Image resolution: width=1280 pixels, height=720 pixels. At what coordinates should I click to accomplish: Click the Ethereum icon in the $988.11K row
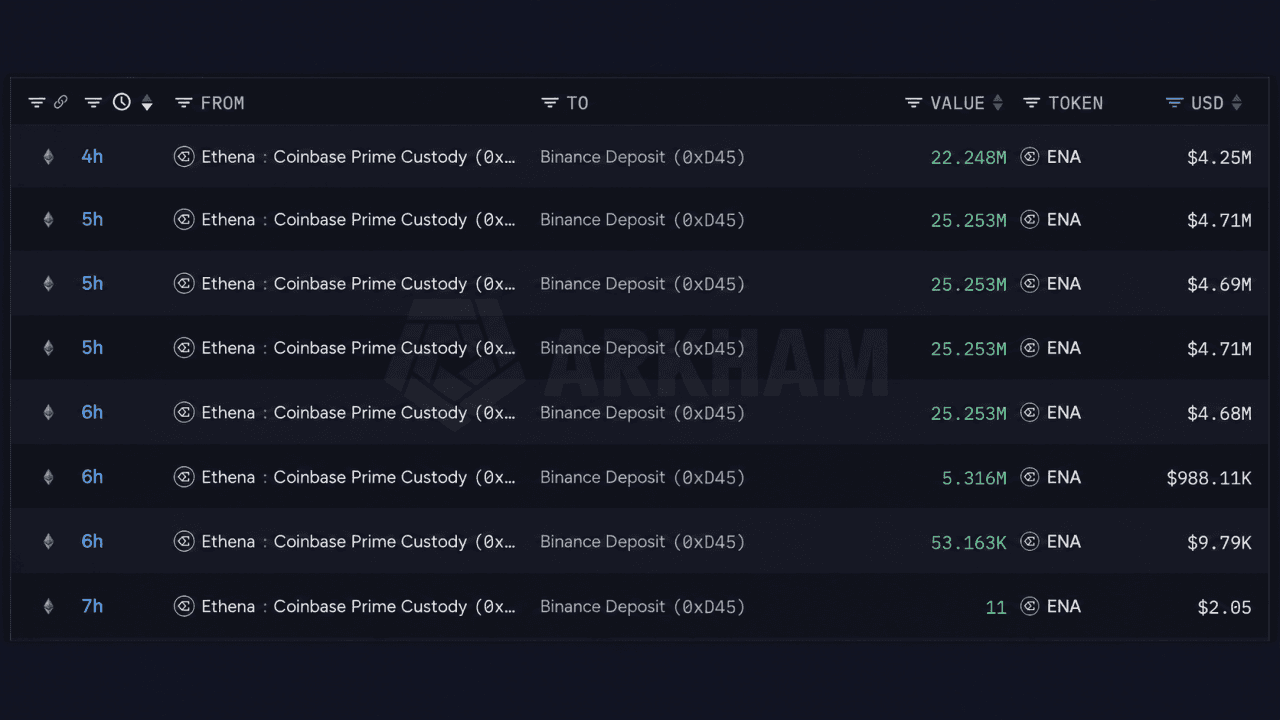point(48,477)
